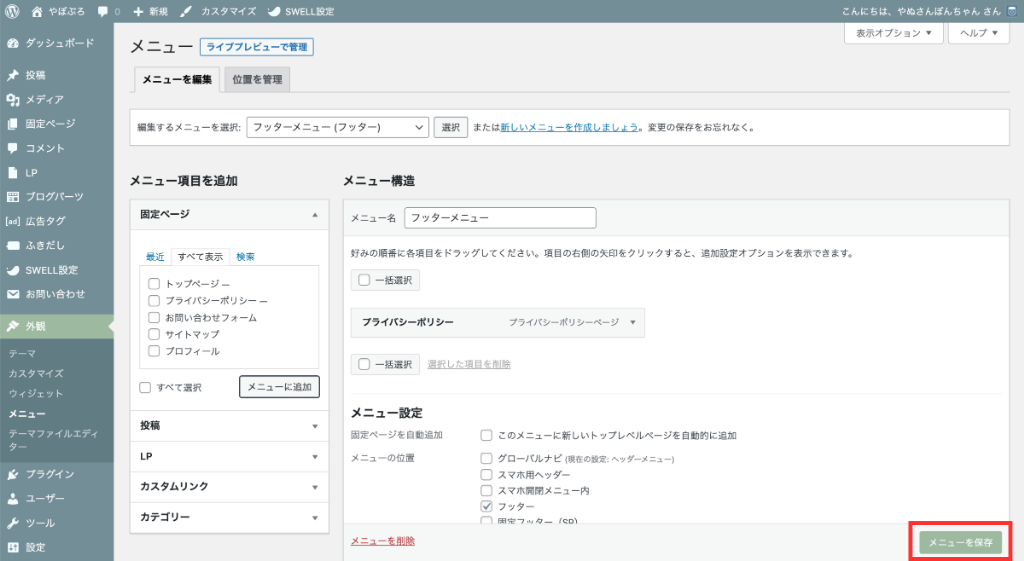Open テーマ submenu item
1024x561 pixels.
pyautogui.click(x=22, y=353)
